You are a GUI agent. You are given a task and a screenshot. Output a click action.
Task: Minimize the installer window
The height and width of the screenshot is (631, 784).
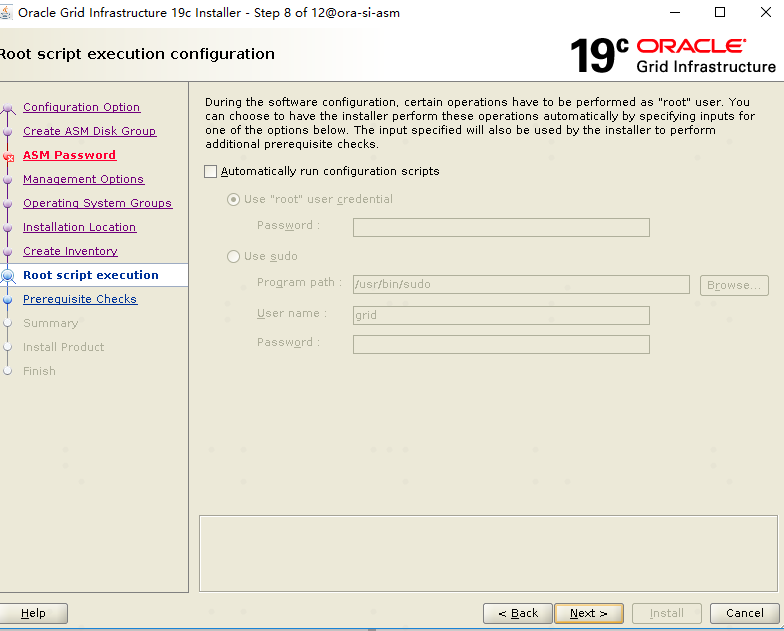point(675,12)
